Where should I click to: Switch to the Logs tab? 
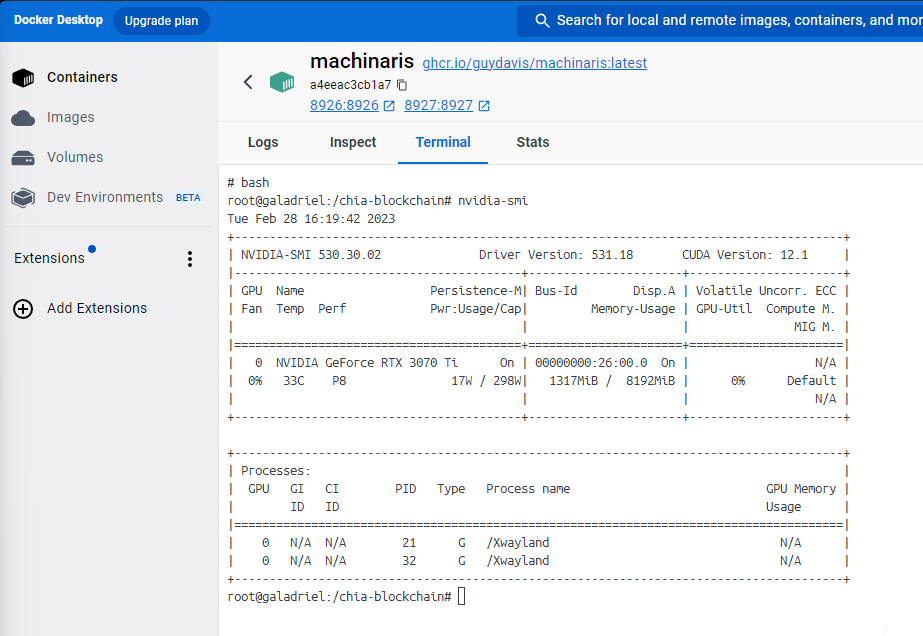[x=263, y=143]
